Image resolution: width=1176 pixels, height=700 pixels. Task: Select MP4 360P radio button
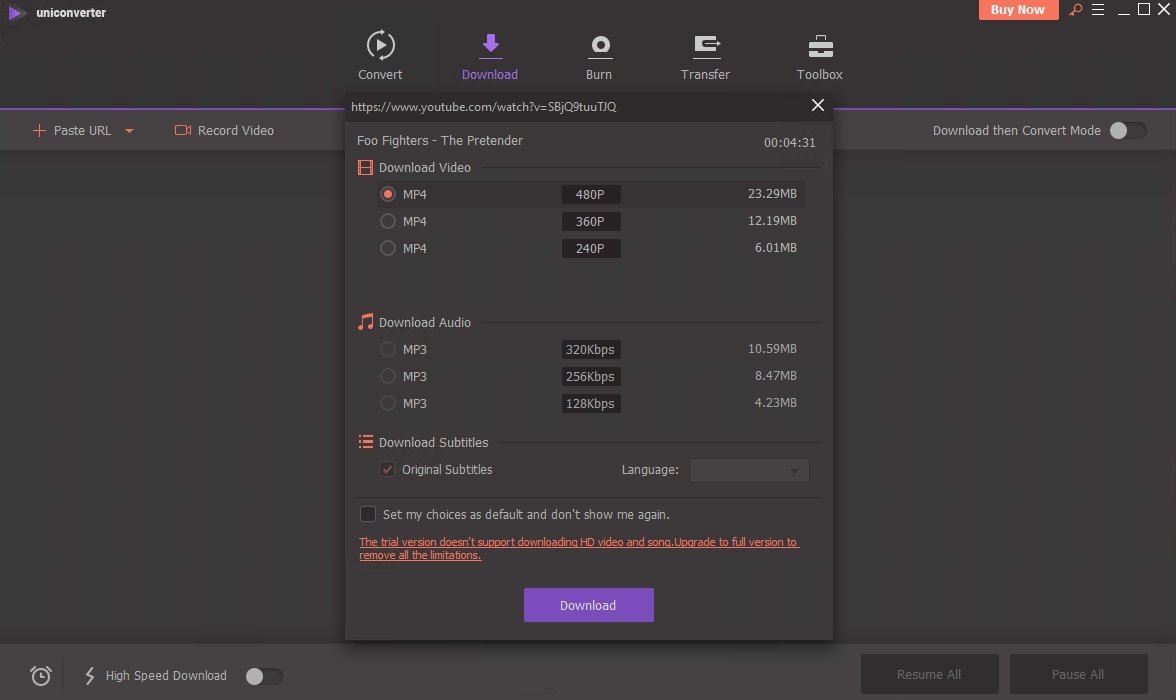(x=388, y=221)
